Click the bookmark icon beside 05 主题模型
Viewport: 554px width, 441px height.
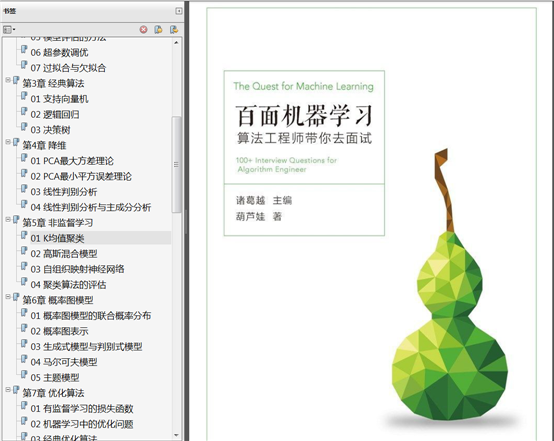click(x=24, y=375)
